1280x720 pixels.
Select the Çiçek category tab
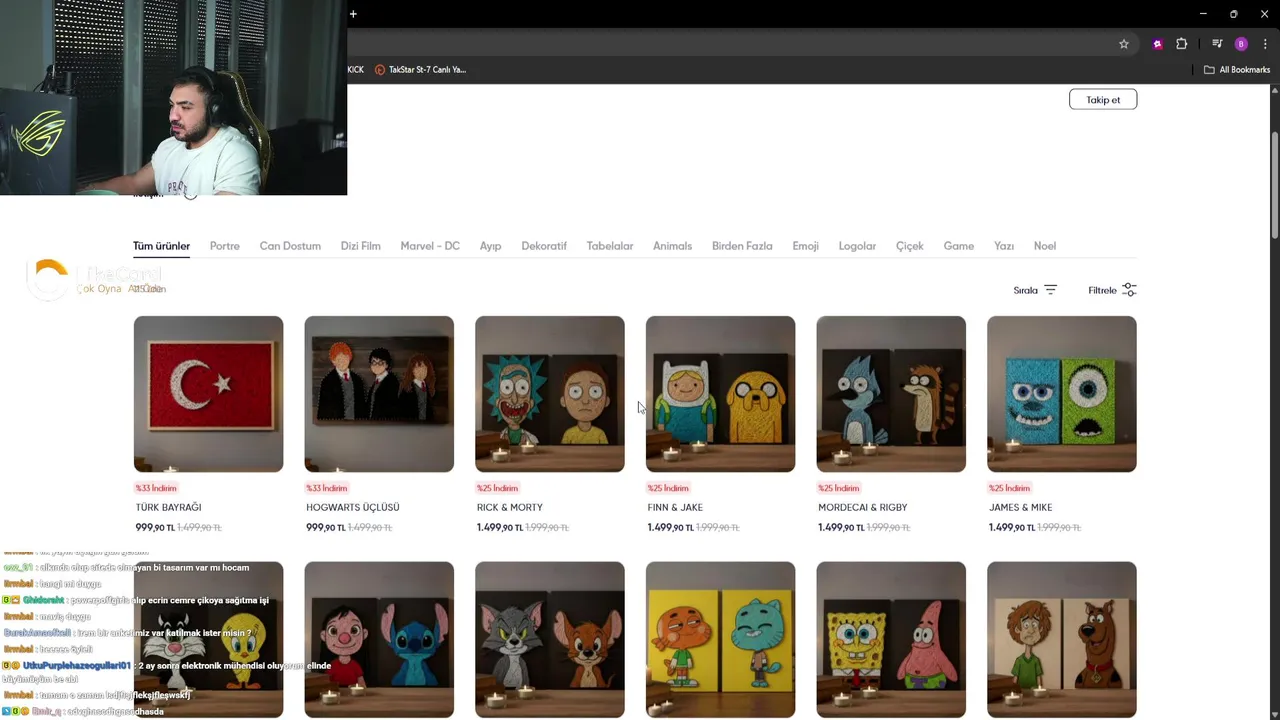910,246
